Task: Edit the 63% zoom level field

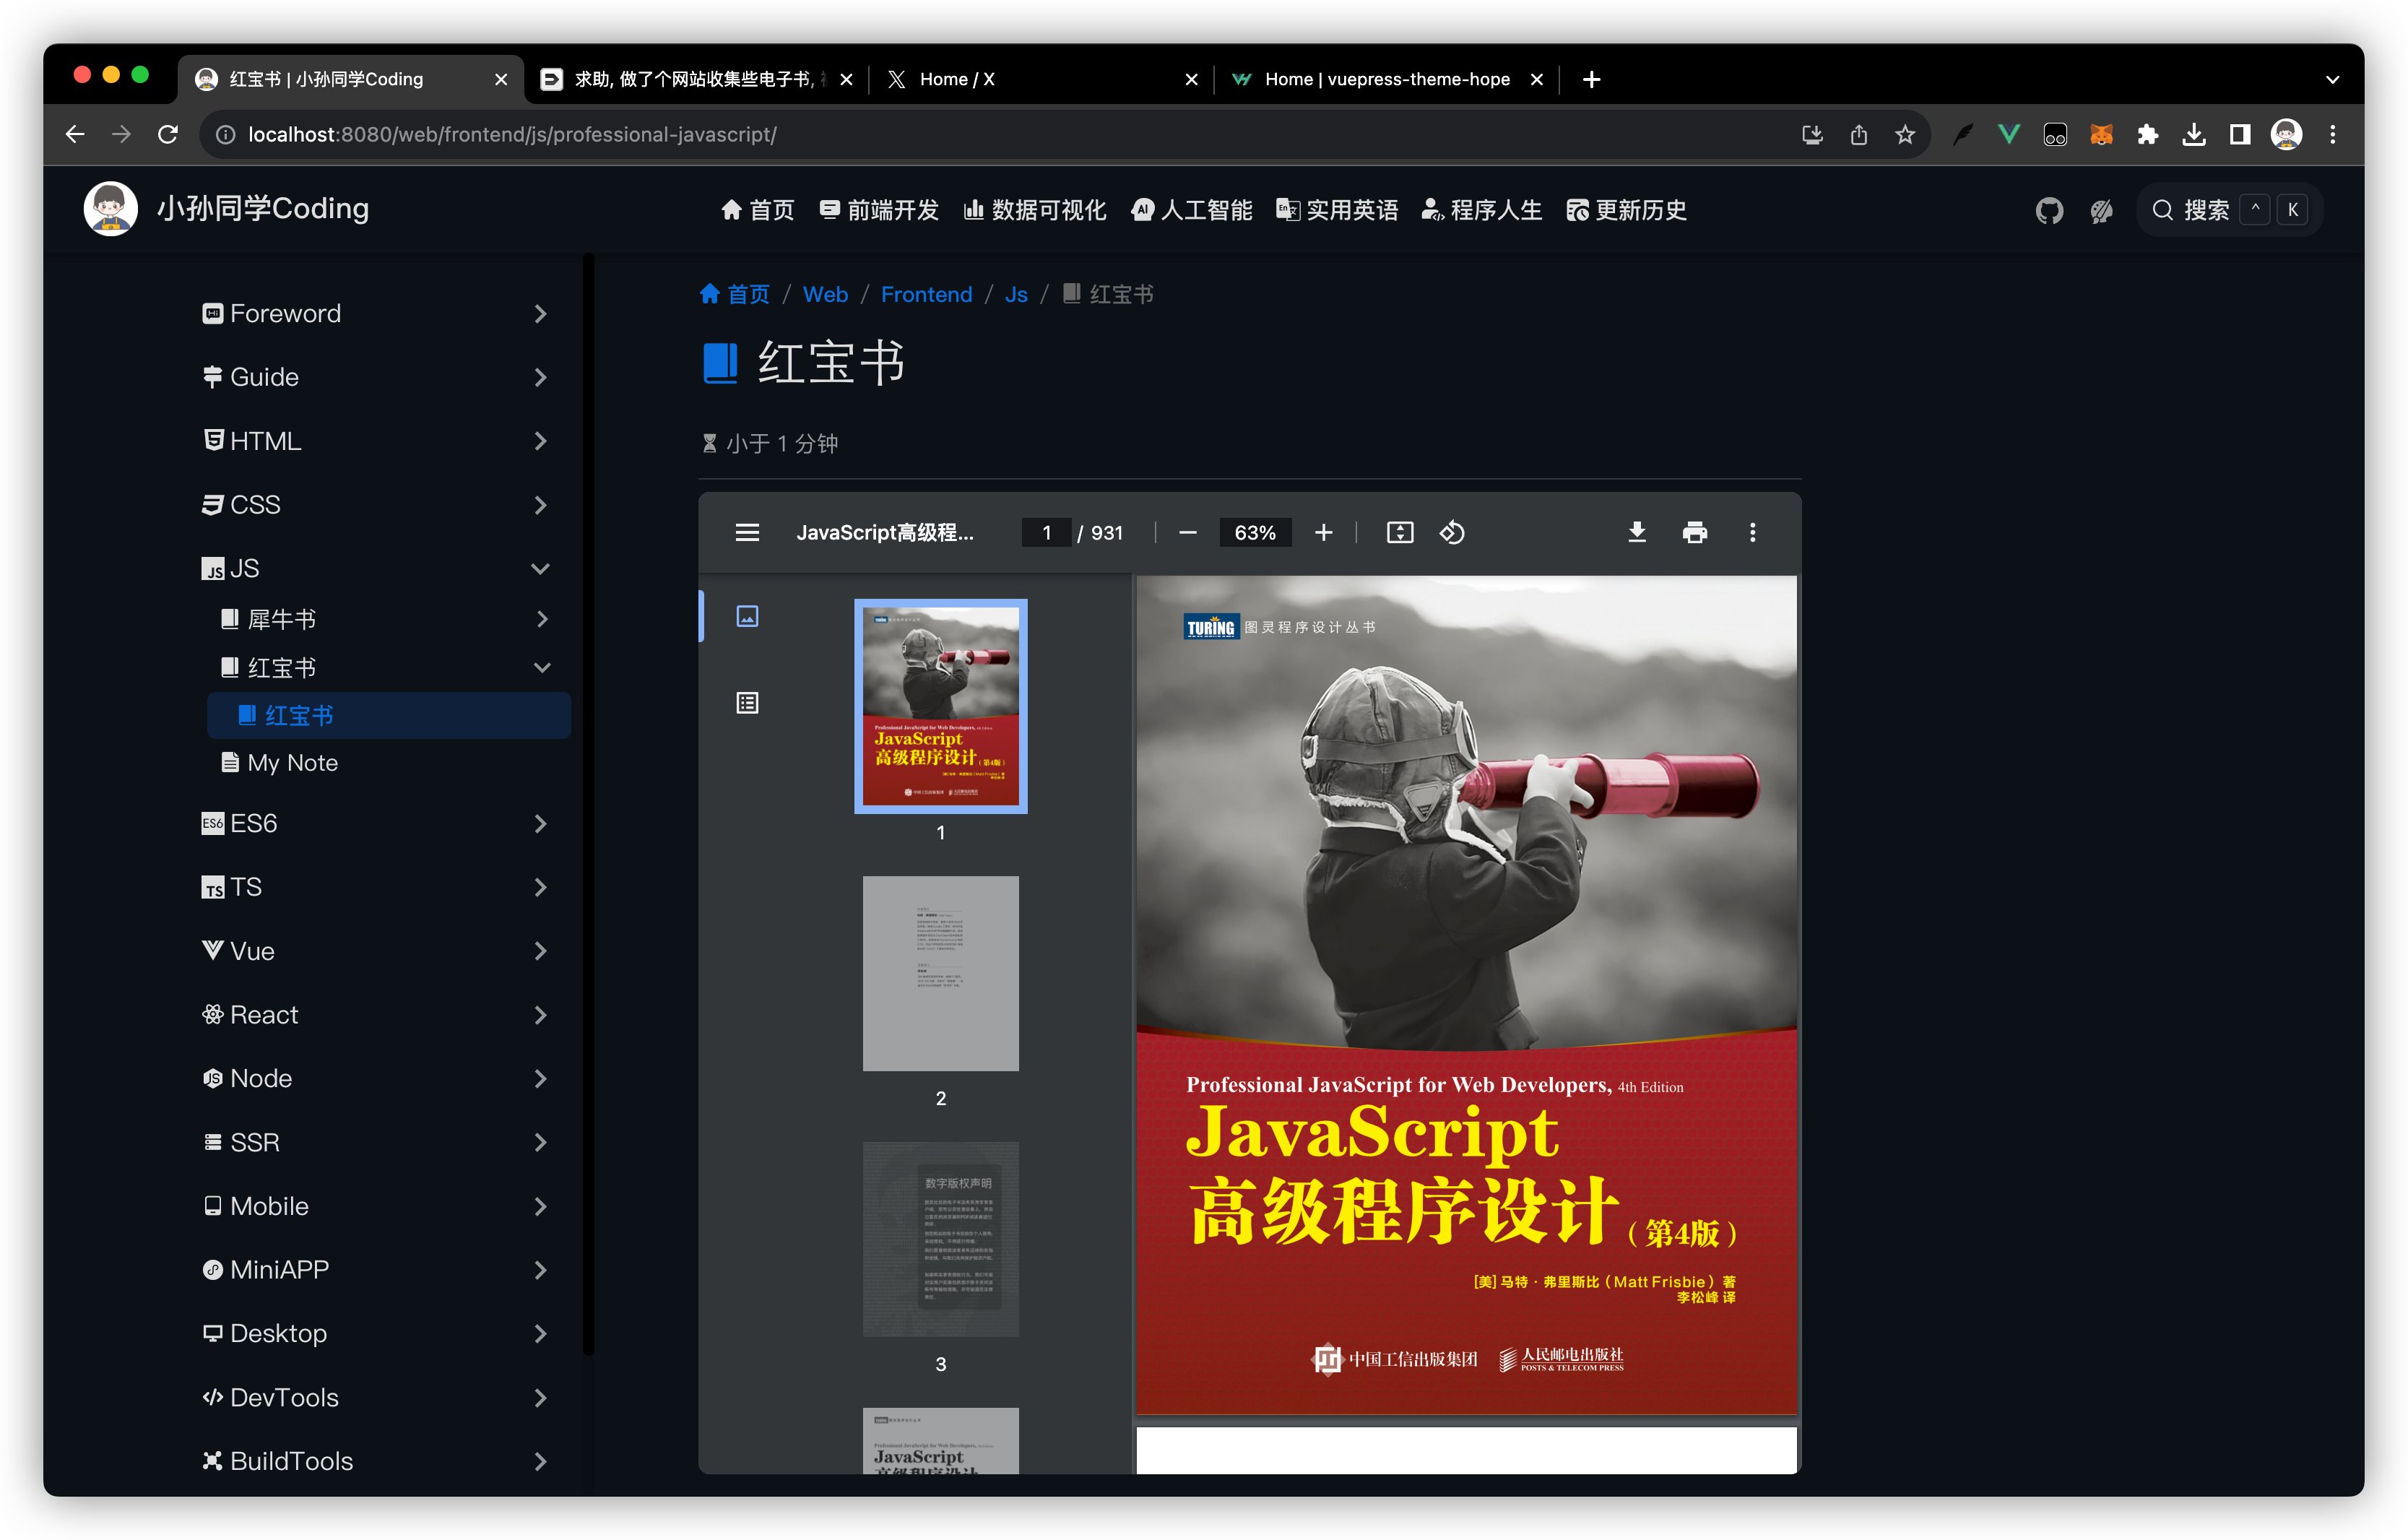Action: click(1254, 532)
